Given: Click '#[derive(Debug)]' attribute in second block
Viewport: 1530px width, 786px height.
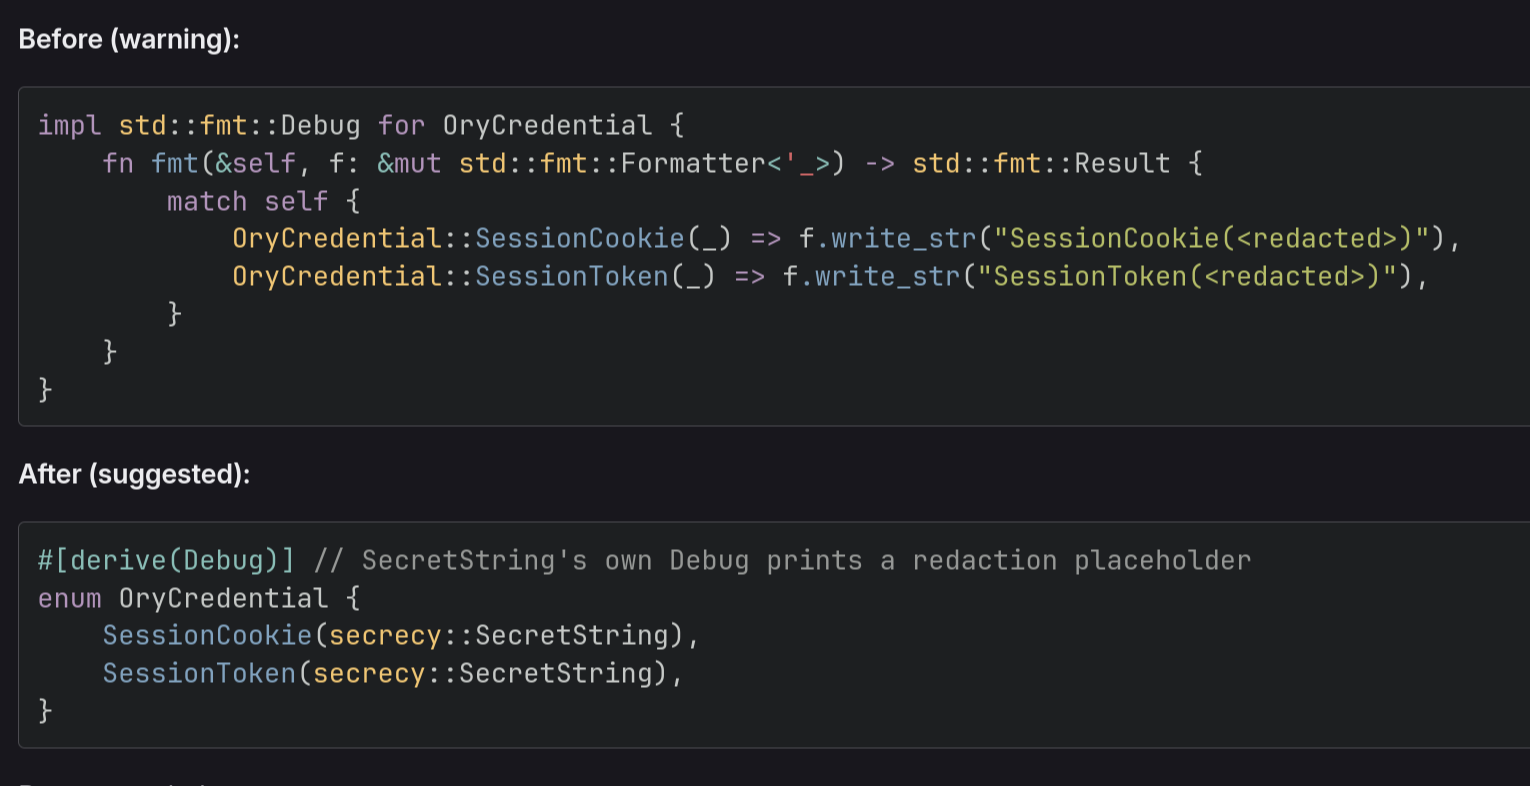Looking at the screenshot, I should [x=167, y=560].
